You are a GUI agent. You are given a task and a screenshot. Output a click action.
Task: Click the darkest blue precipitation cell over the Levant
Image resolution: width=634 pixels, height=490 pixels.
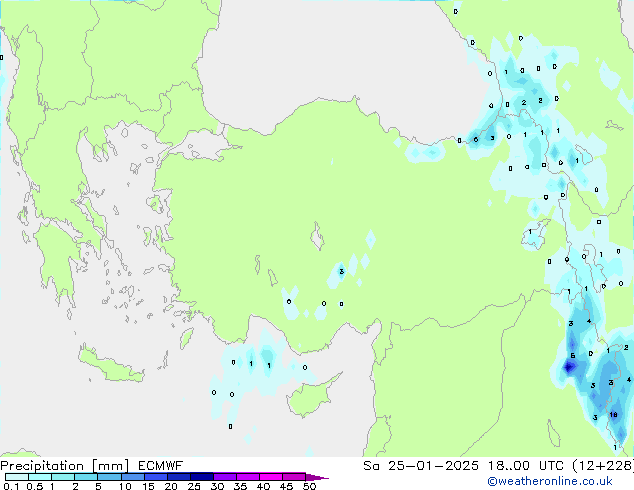point(569,367)
